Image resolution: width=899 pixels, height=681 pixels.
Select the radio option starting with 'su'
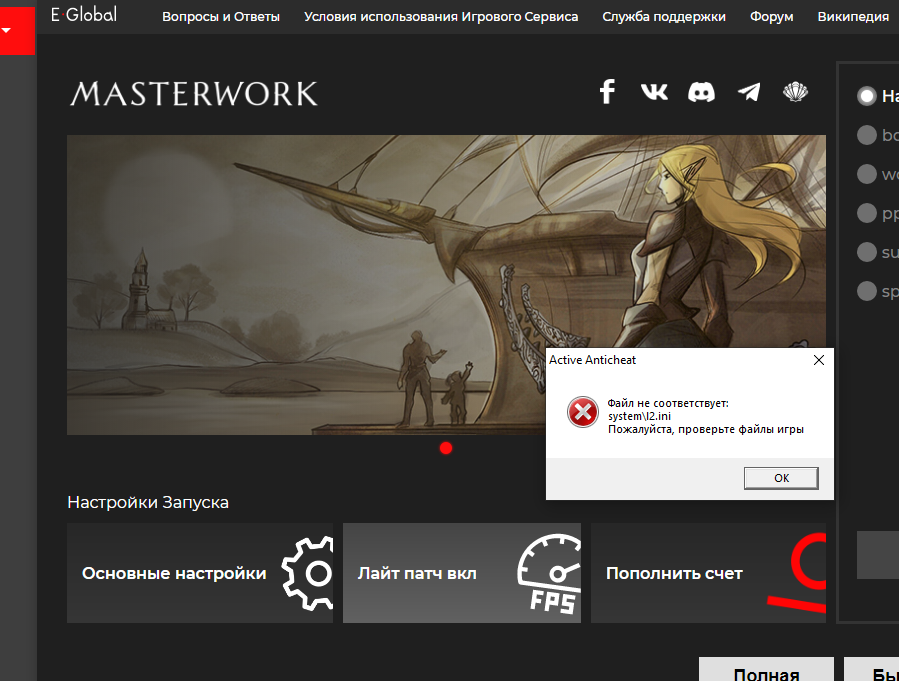(x=866, y=252)
